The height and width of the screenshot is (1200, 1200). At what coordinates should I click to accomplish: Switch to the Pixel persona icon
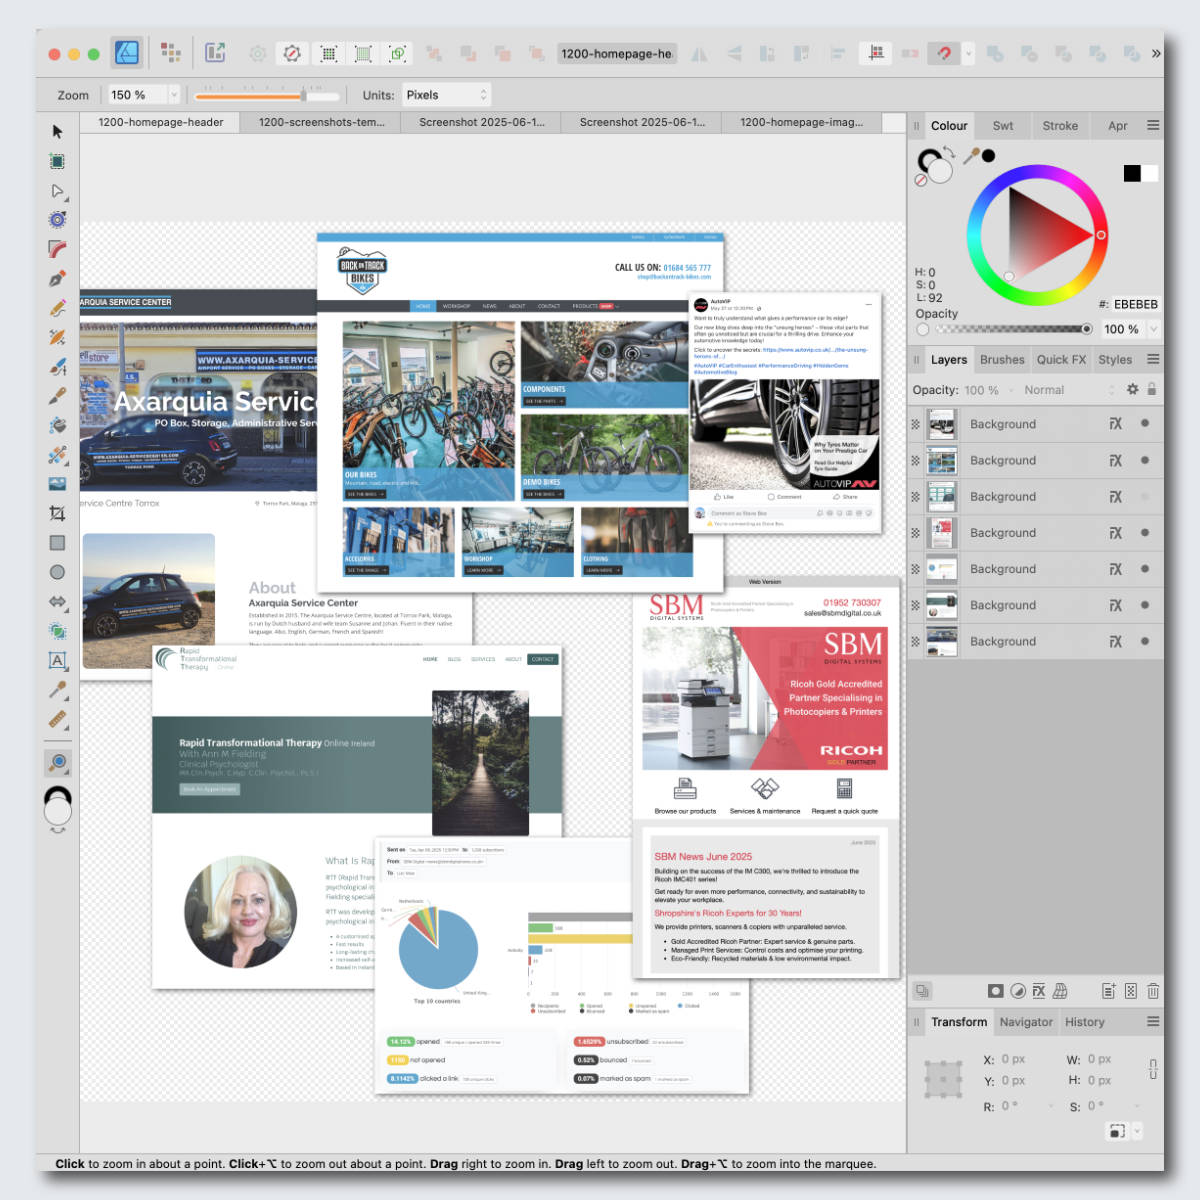coord(171,53)
